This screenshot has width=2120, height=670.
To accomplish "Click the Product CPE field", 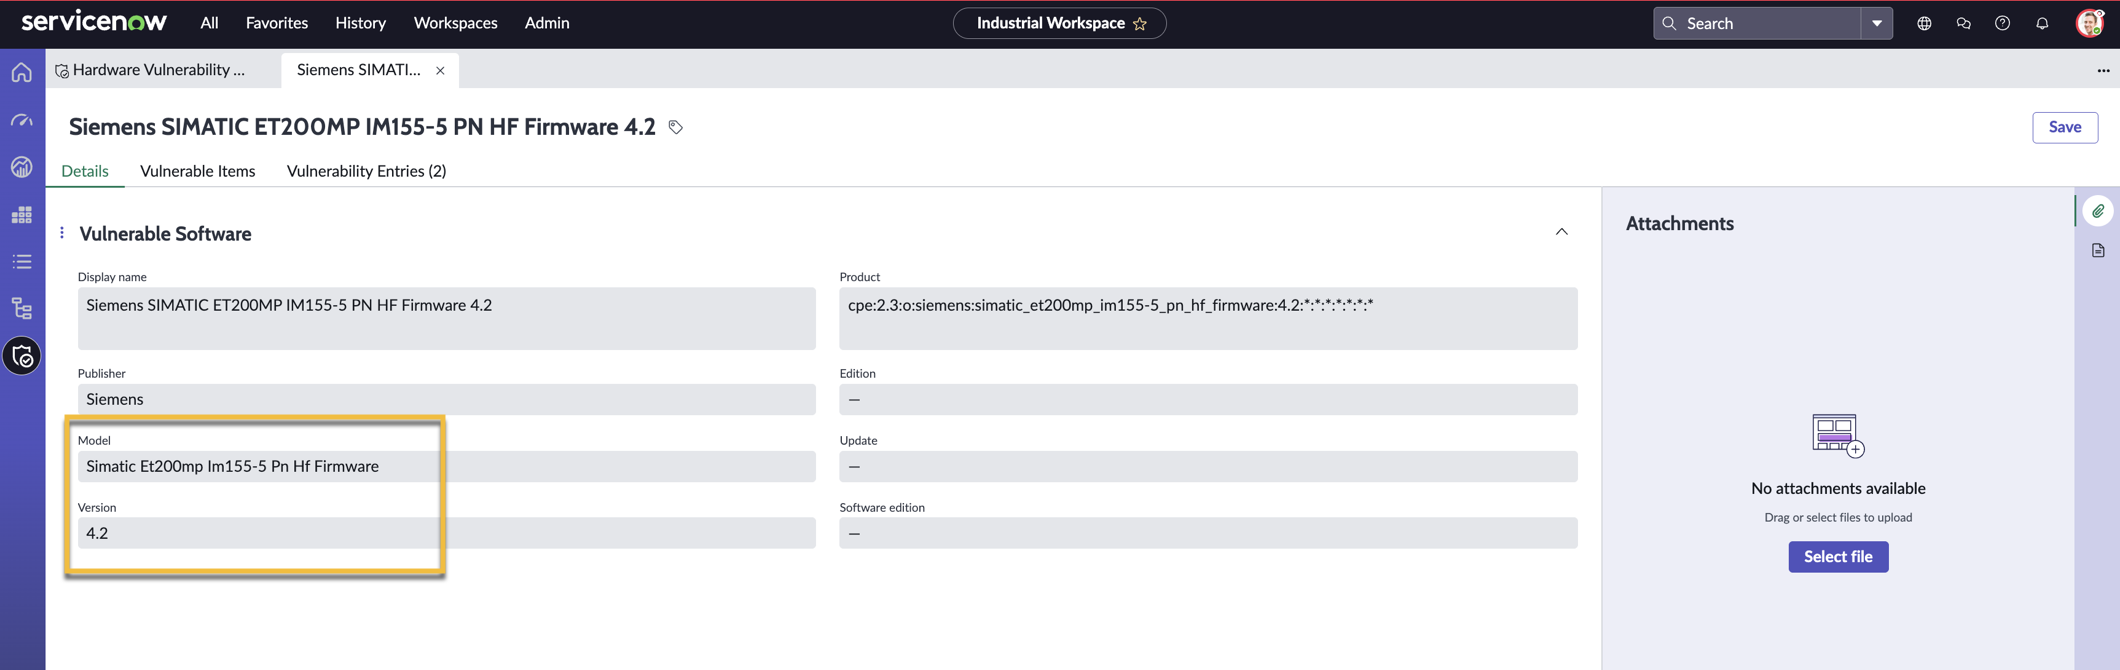I will [x=1208, y=318].
